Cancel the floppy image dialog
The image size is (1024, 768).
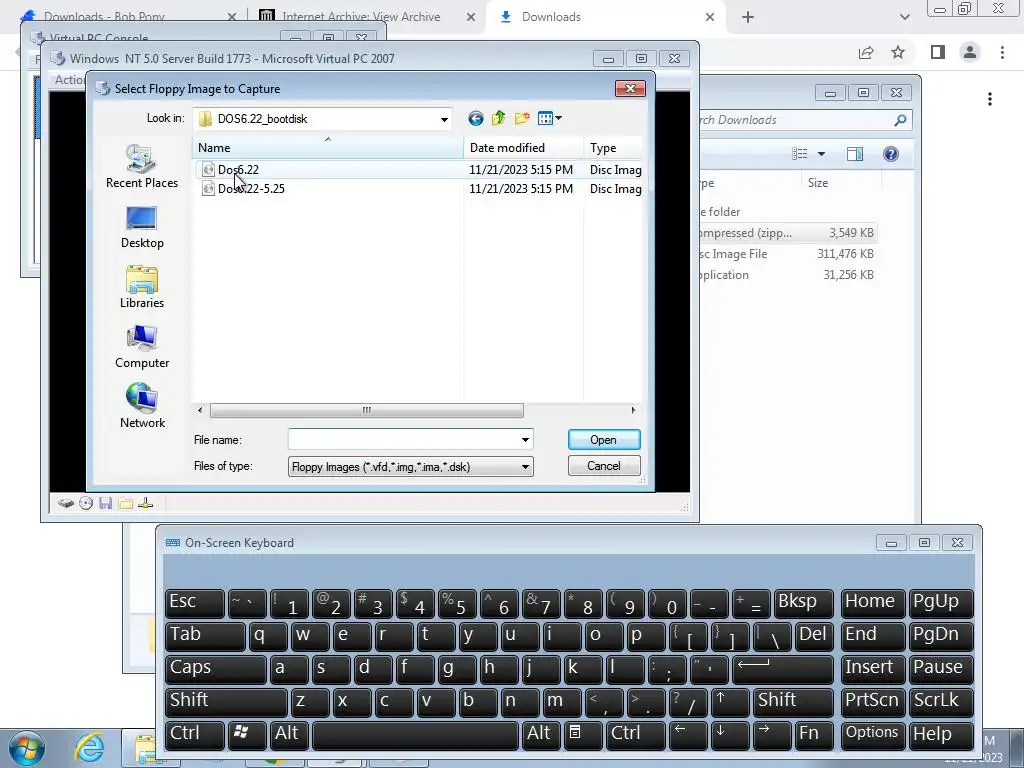point(603,466)
